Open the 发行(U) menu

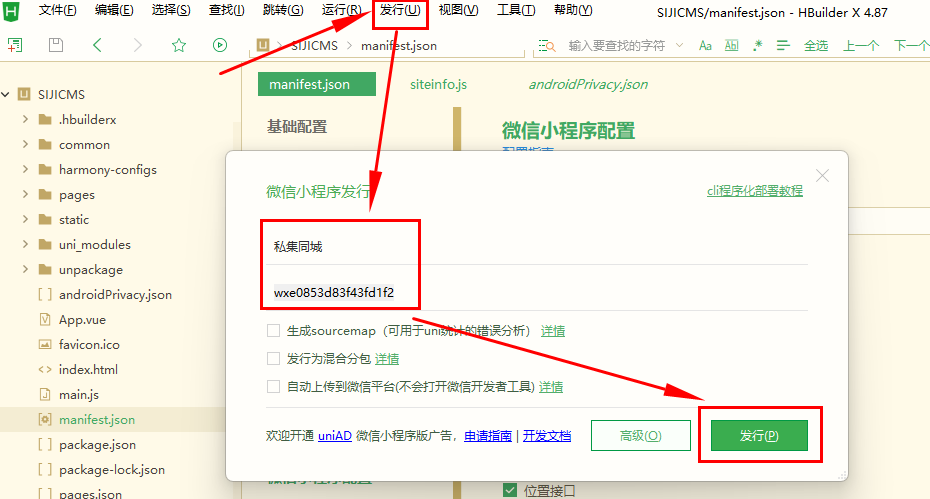(x=400, y=10)
